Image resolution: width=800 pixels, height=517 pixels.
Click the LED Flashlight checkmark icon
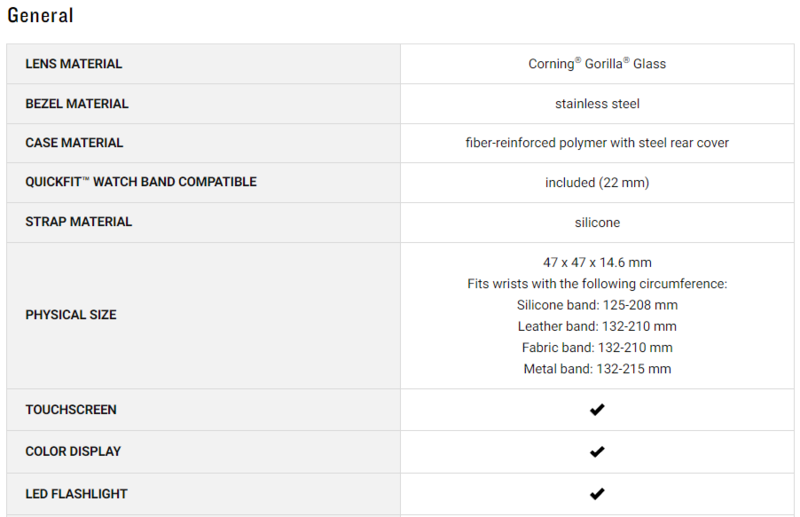(597, 494)
